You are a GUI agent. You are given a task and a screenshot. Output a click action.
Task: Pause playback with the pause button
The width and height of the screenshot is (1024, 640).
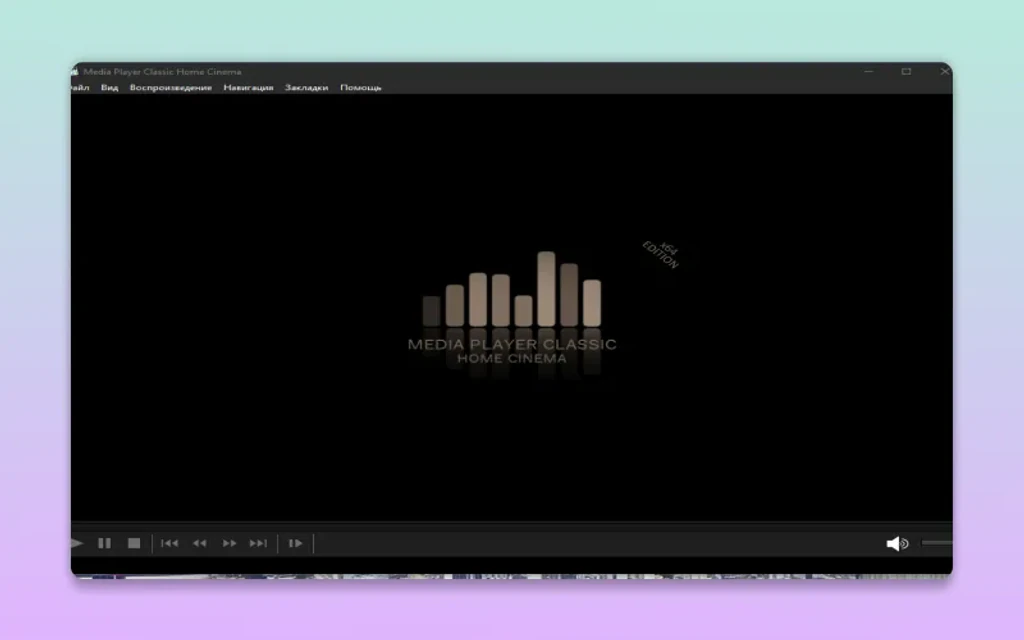(x=104, y=543)
